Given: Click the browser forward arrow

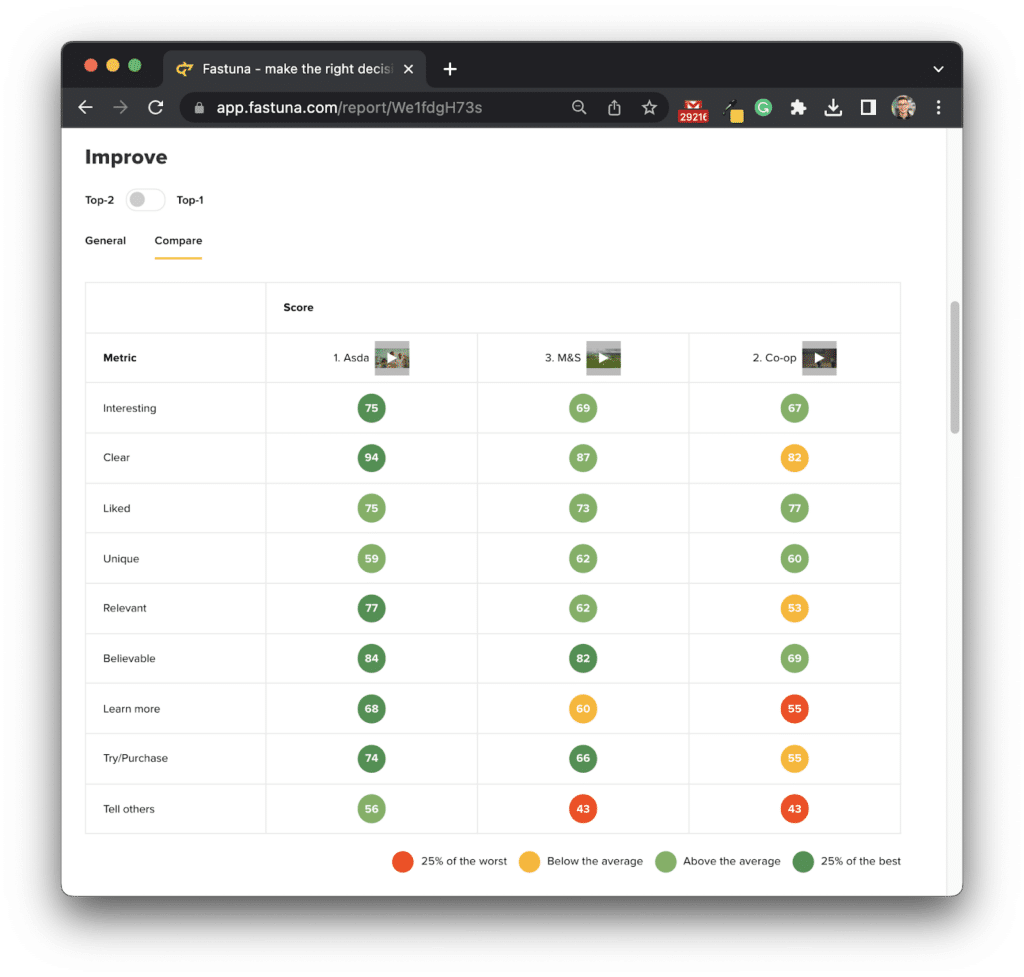Looking at the screenshot, I should pos(120,107).
